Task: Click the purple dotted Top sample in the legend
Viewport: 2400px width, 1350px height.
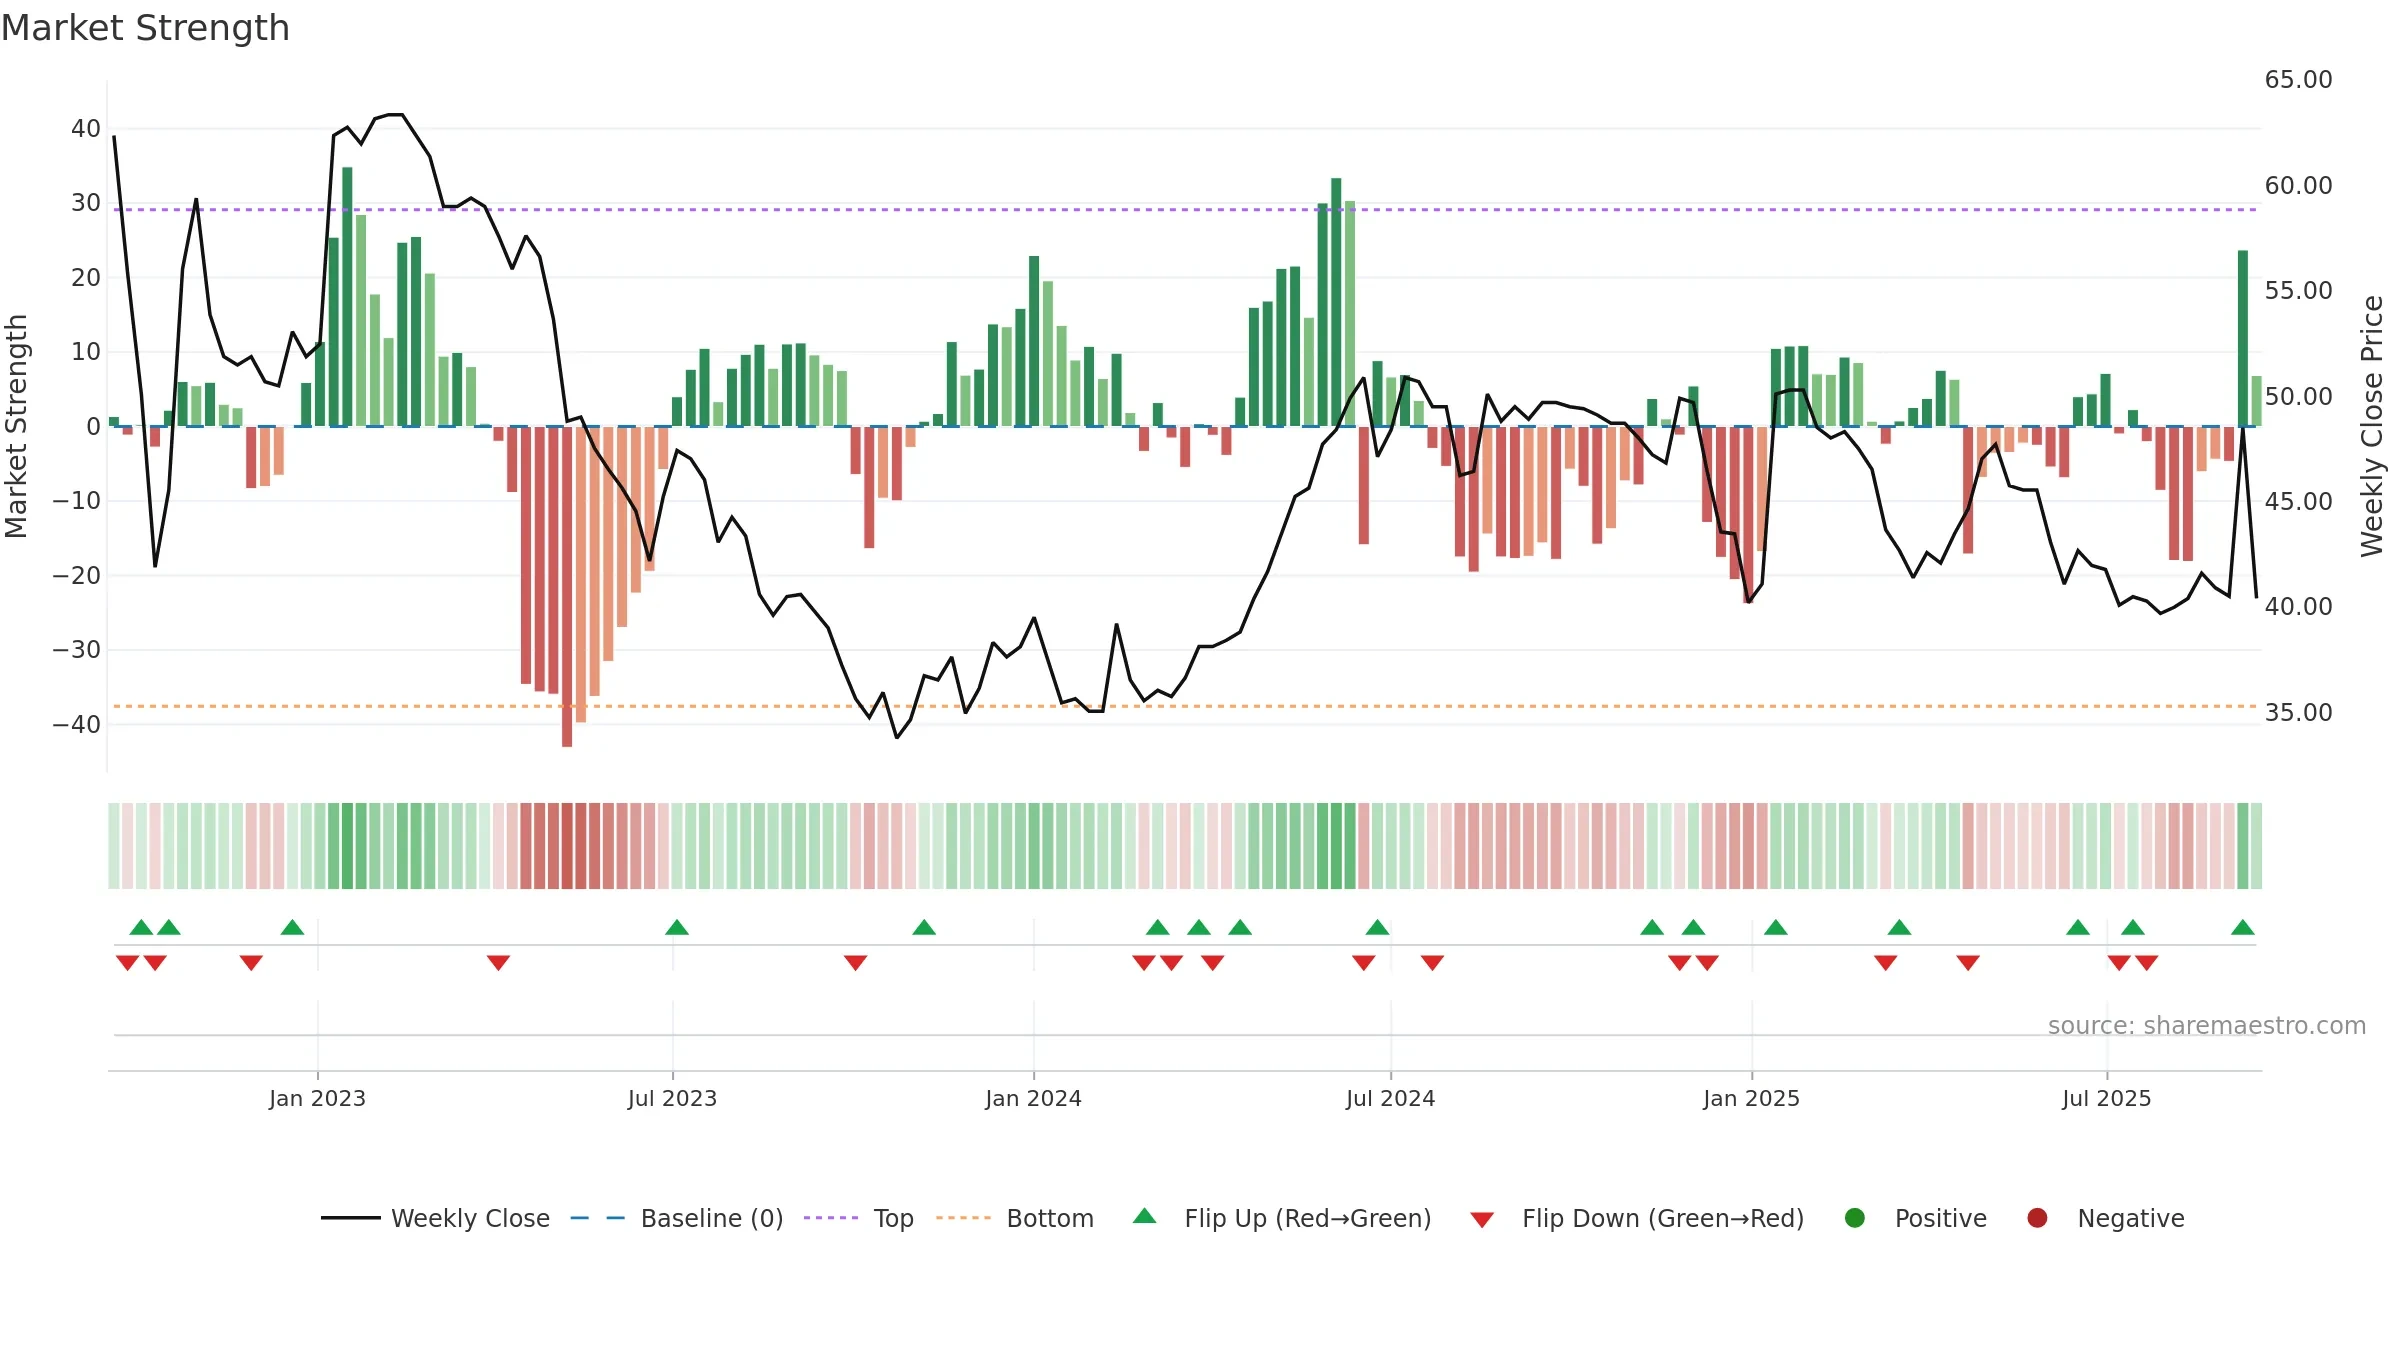Action: point(831,1218)
